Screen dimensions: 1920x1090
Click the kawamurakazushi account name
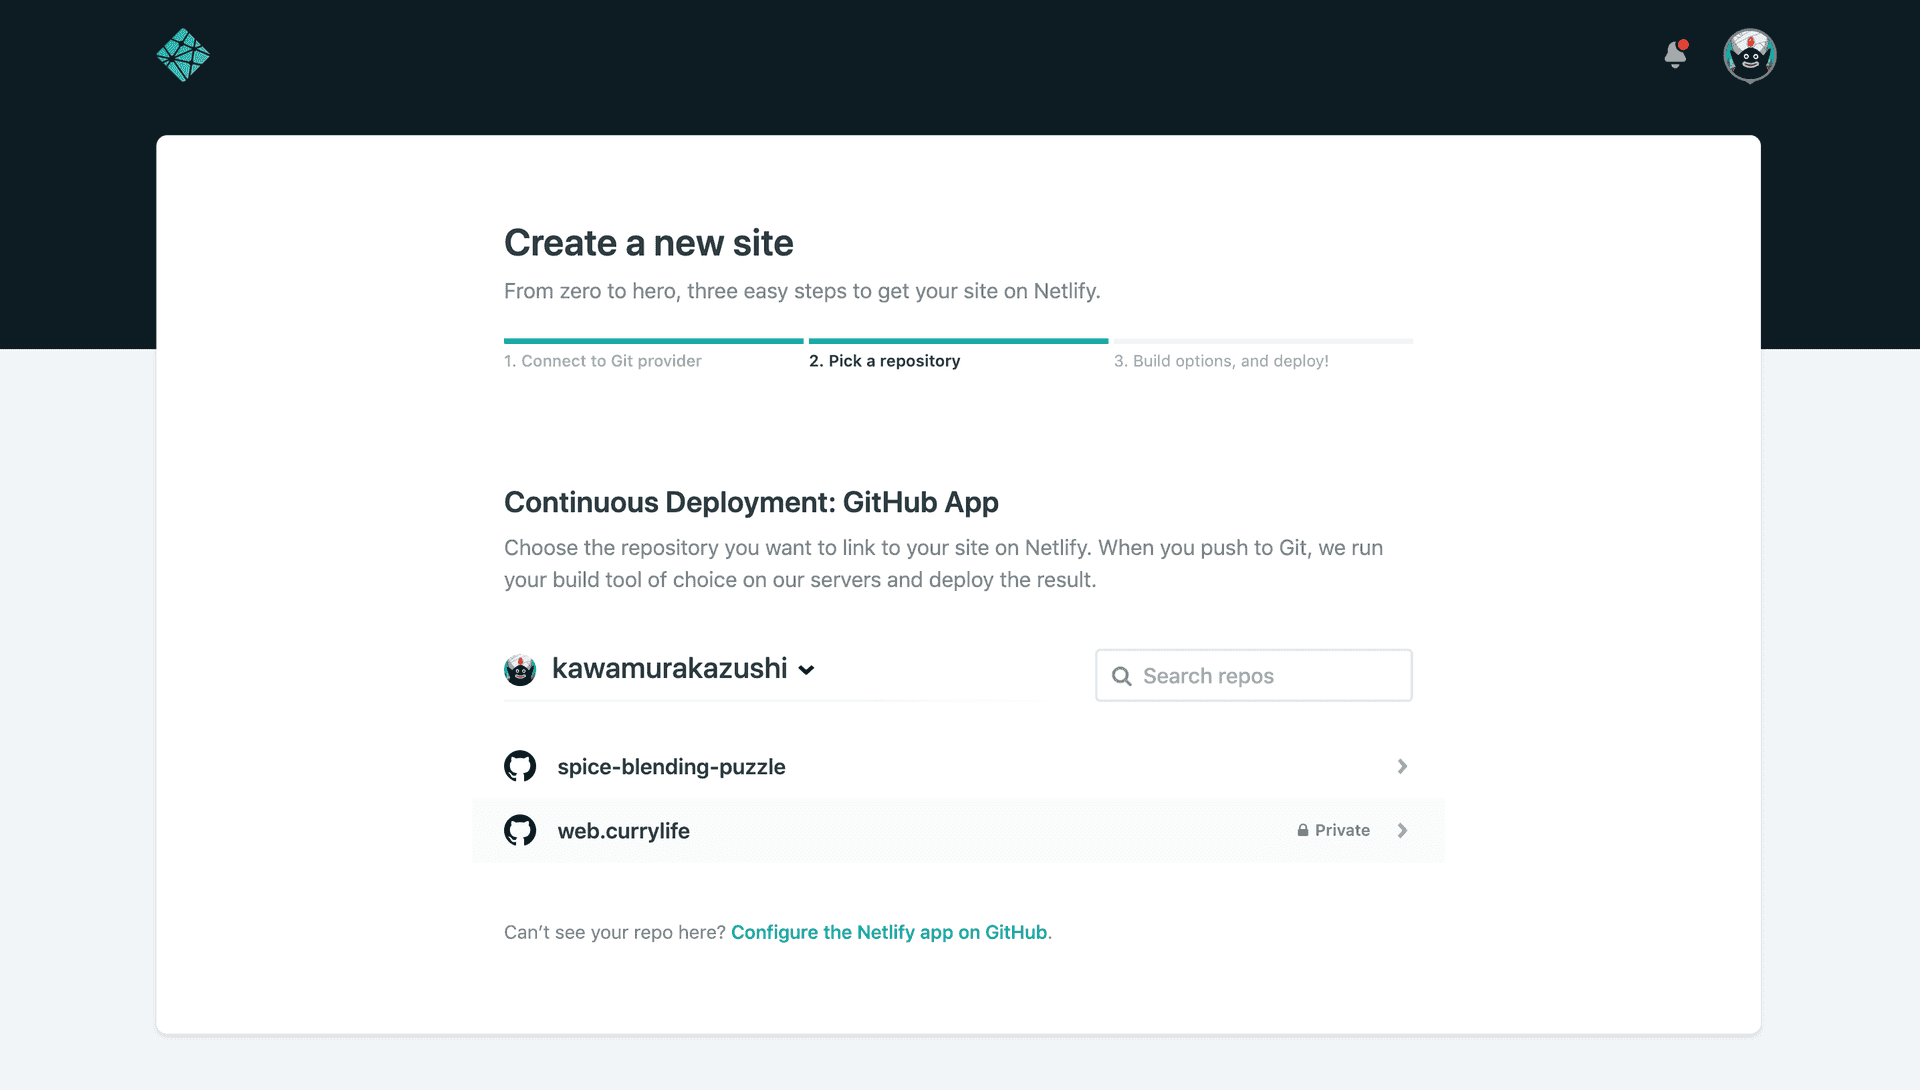coord(670,668)
